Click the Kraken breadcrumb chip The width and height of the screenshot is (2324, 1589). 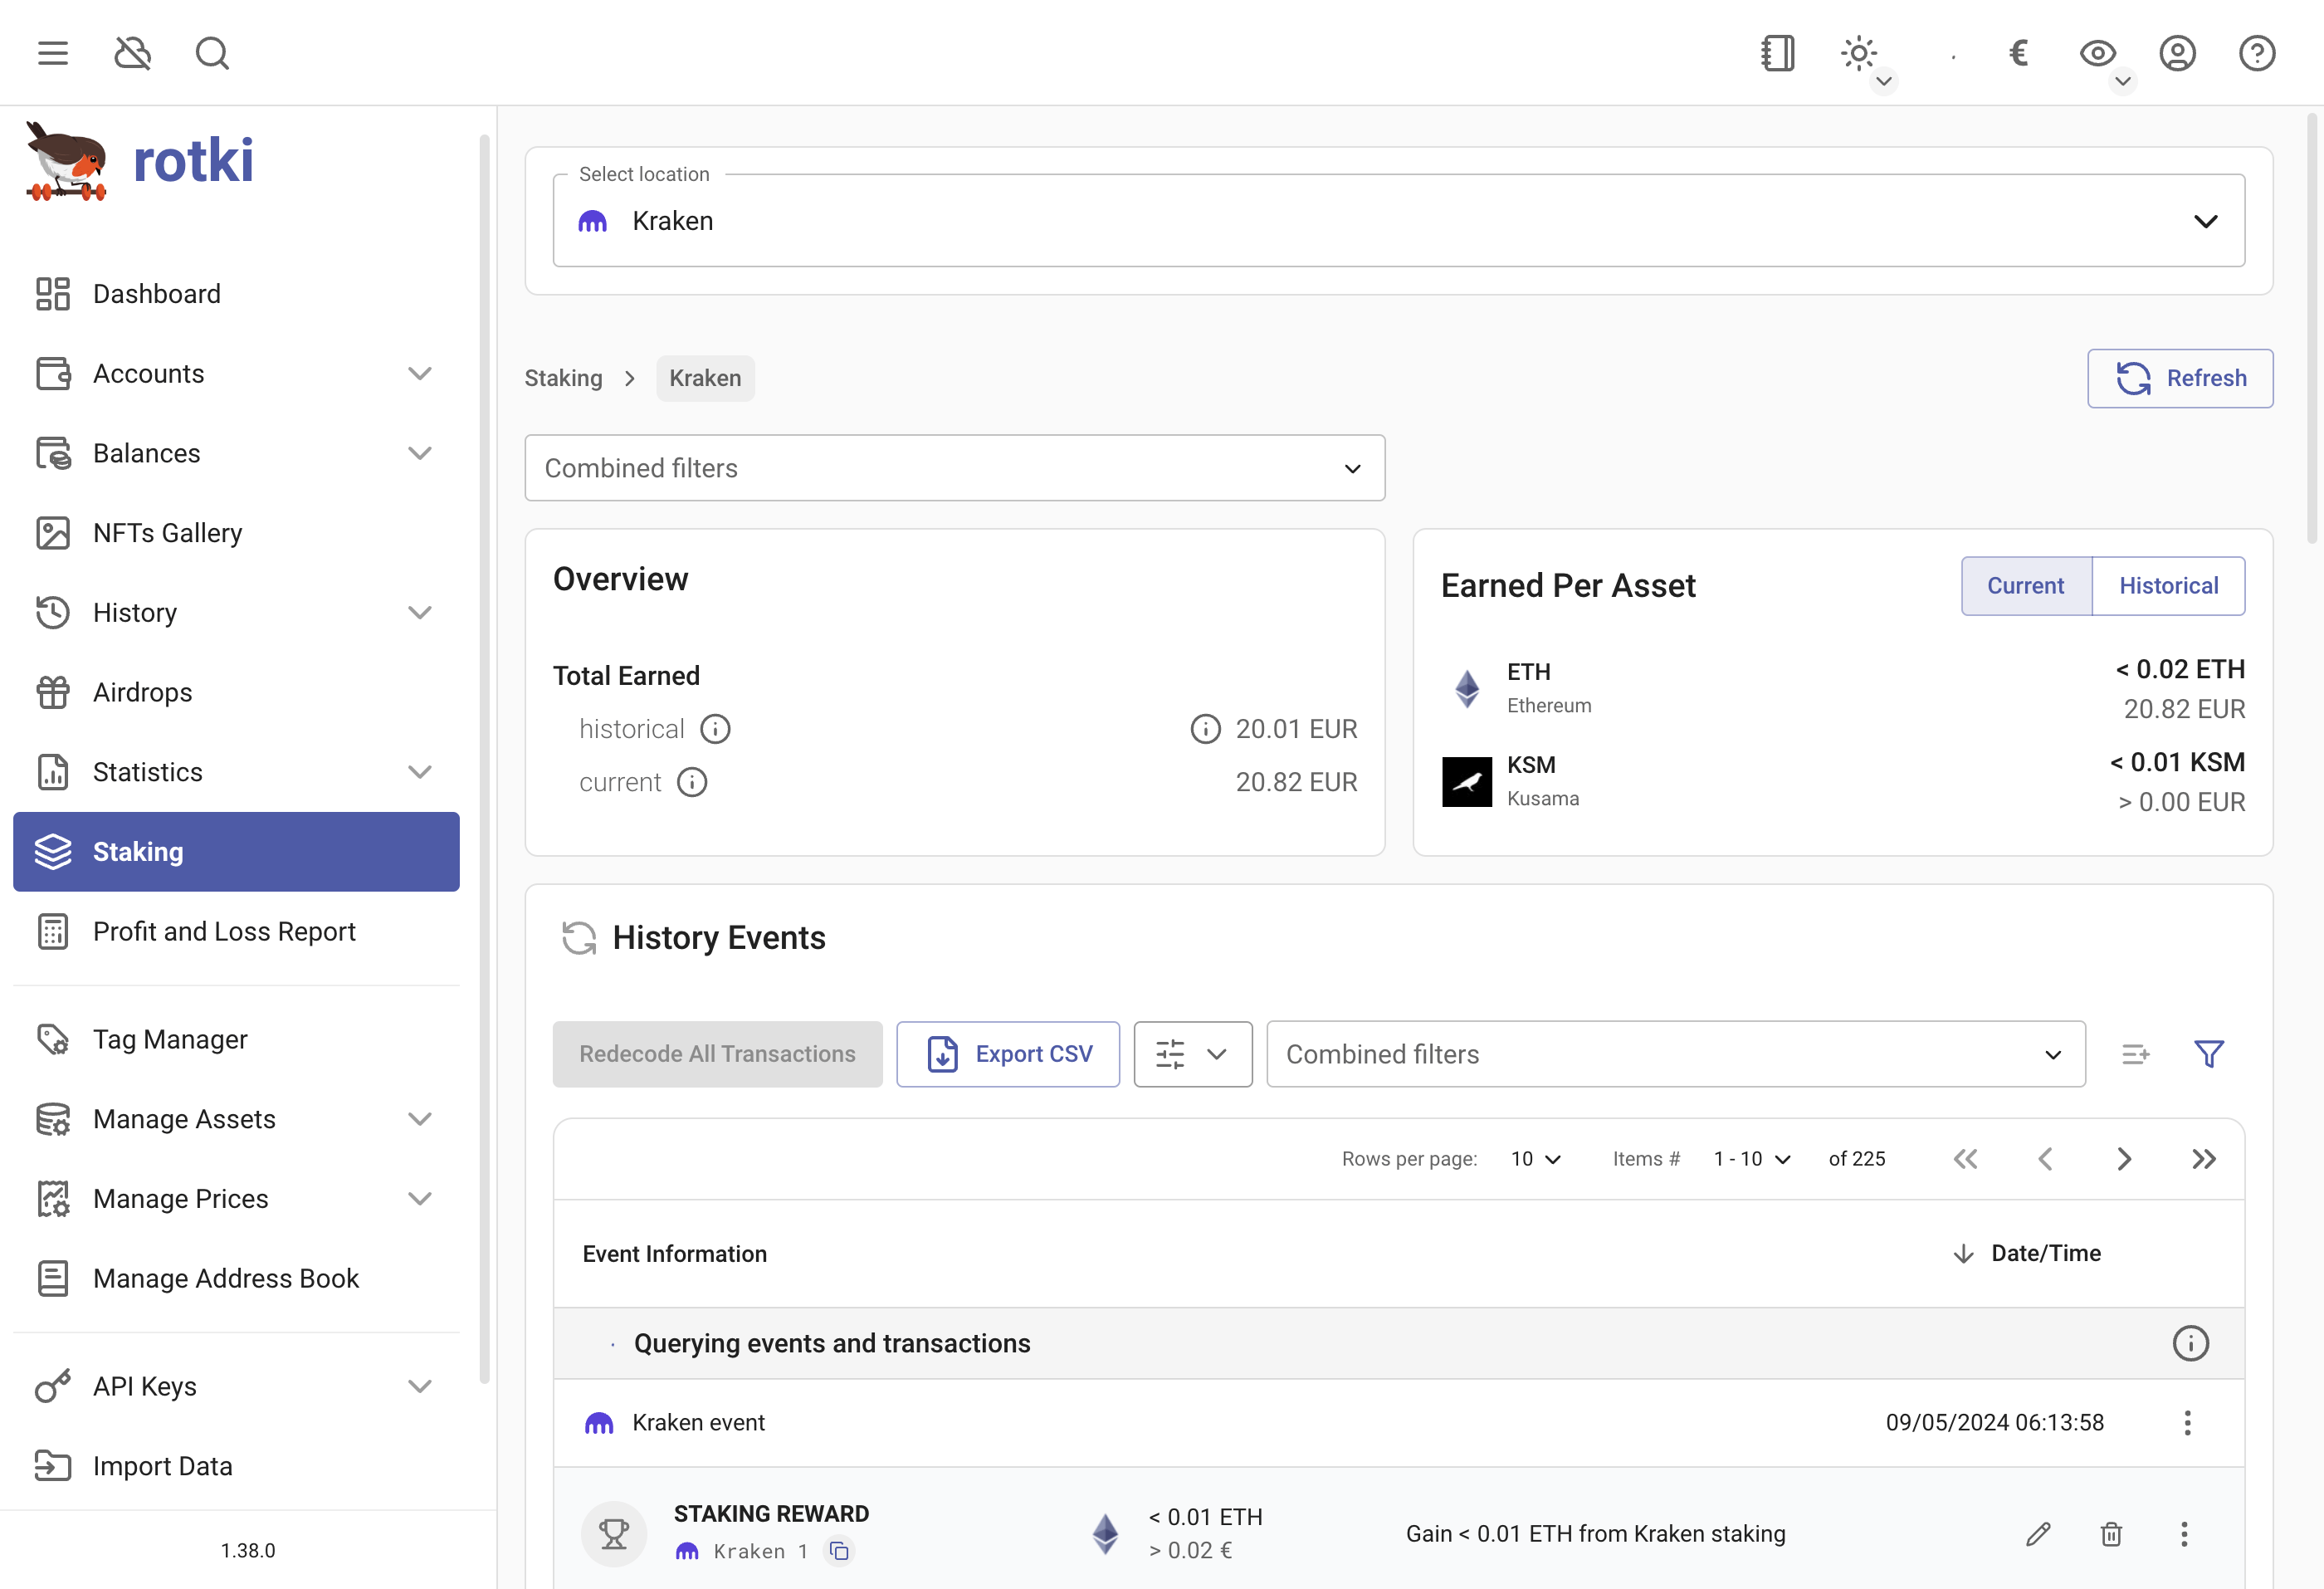pos(705,378)
